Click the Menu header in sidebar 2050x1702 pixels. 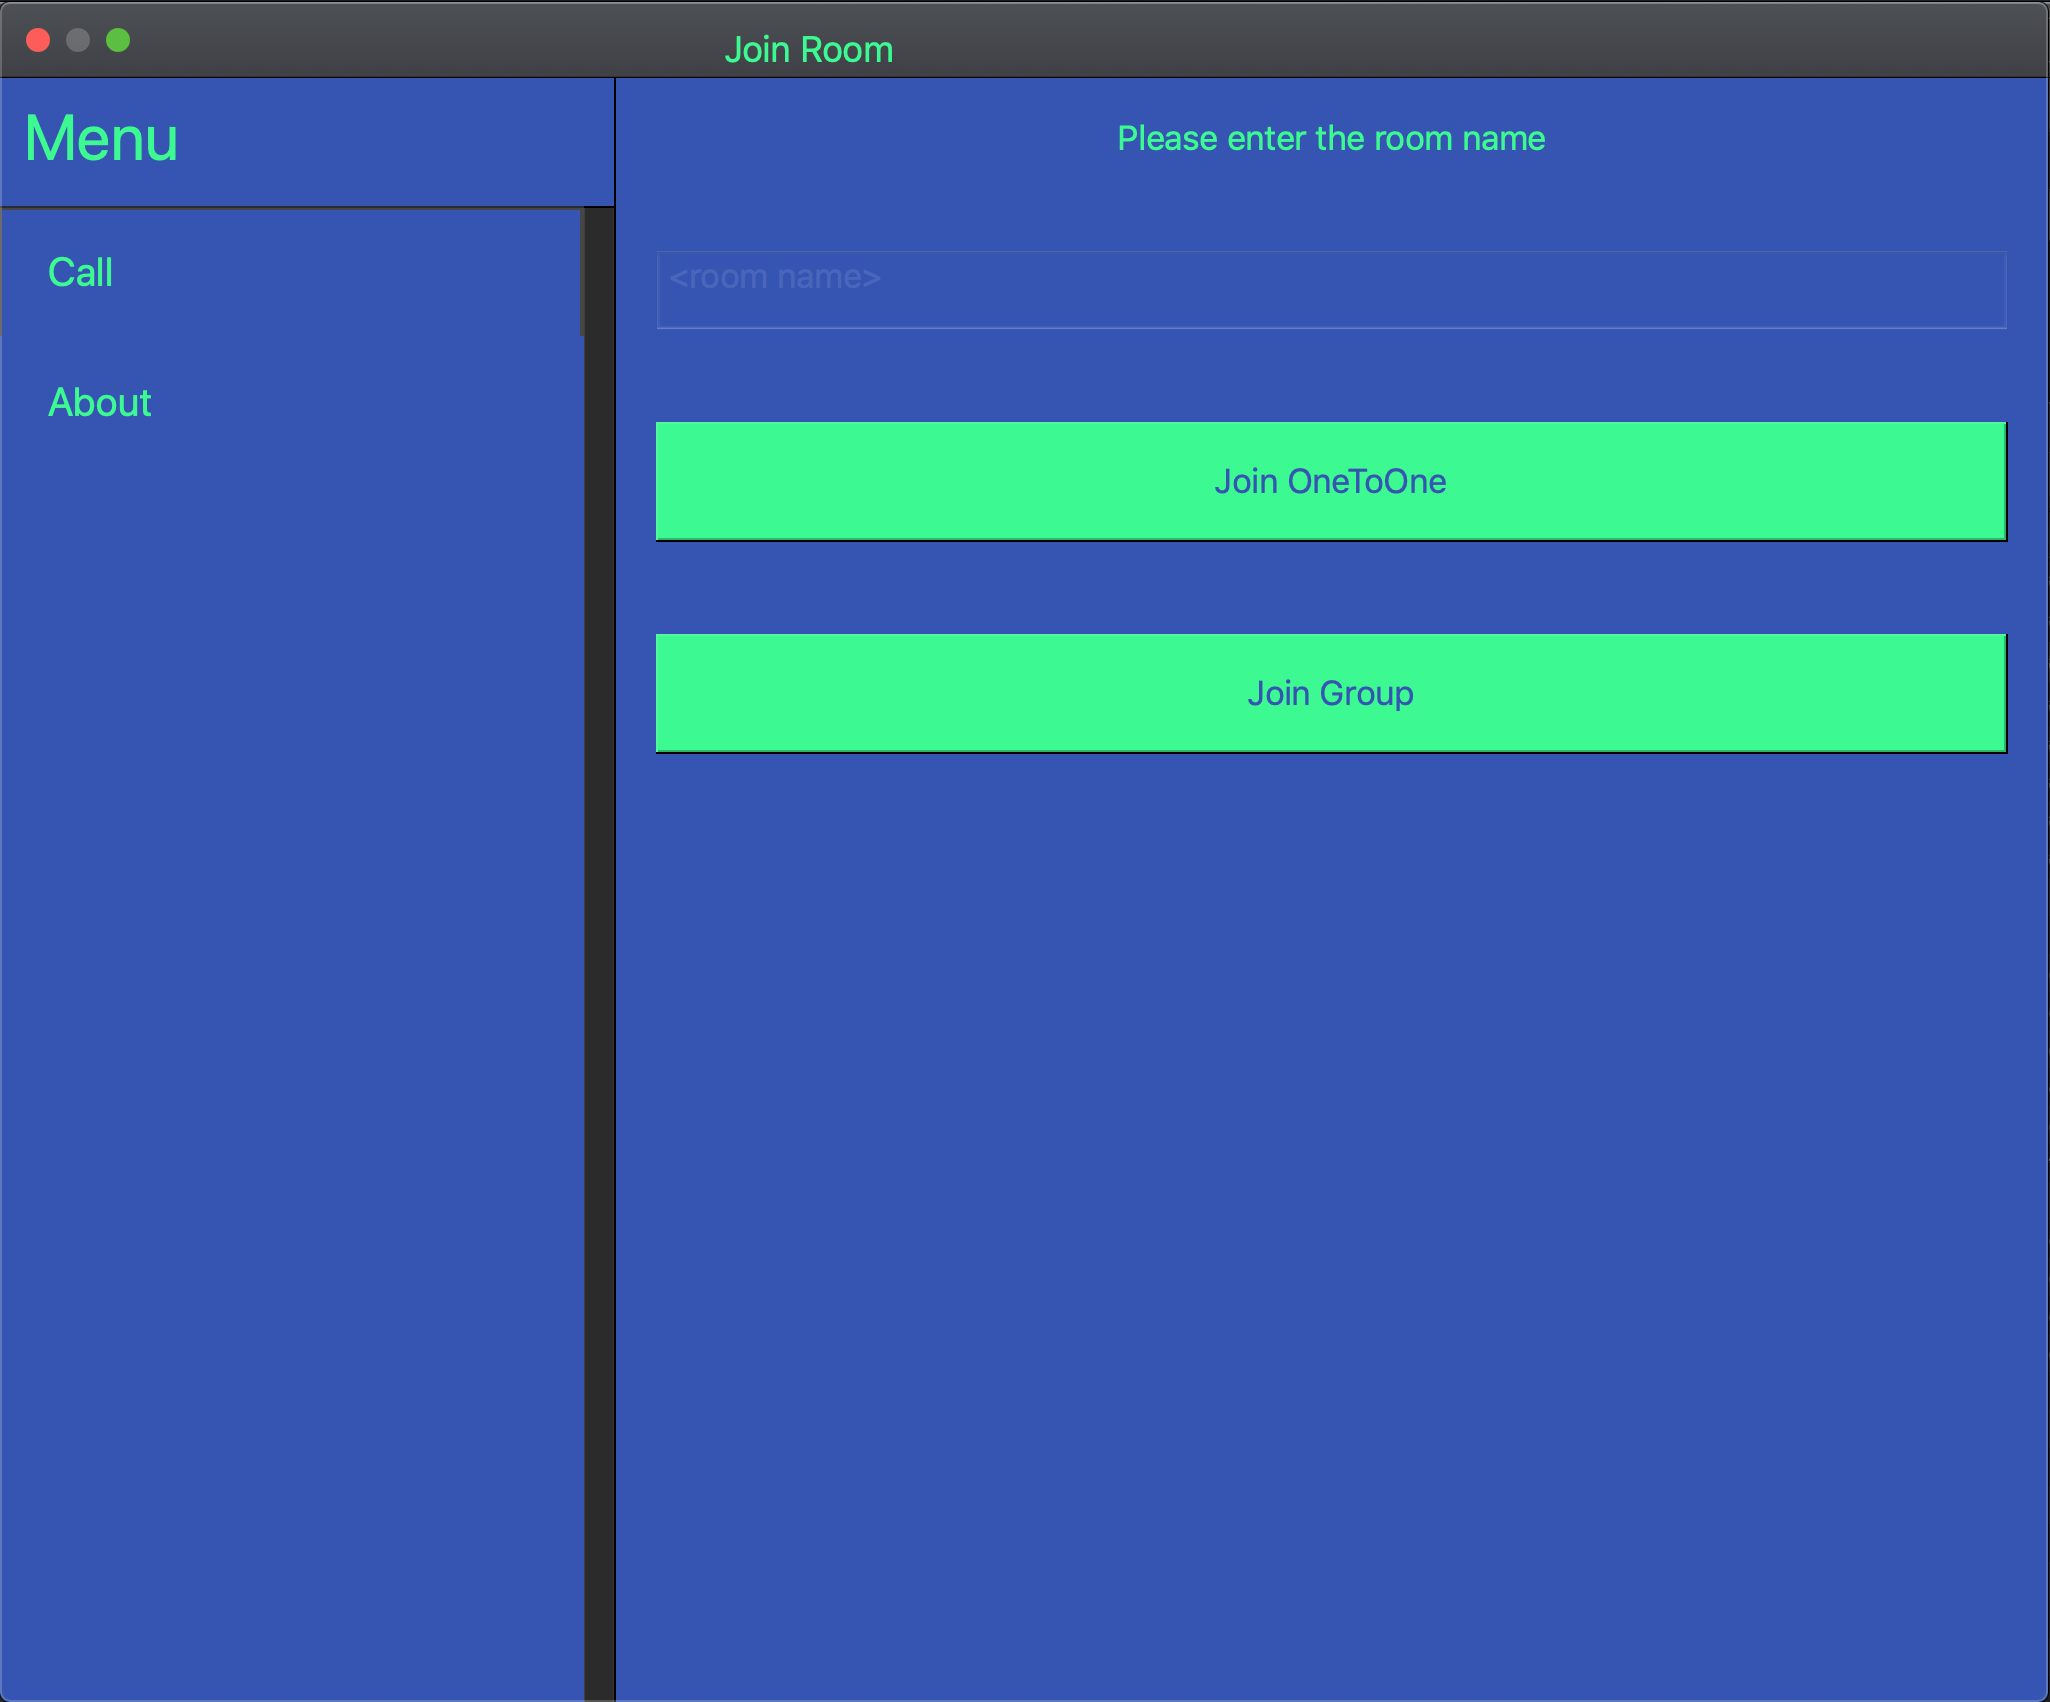(101, 139)
